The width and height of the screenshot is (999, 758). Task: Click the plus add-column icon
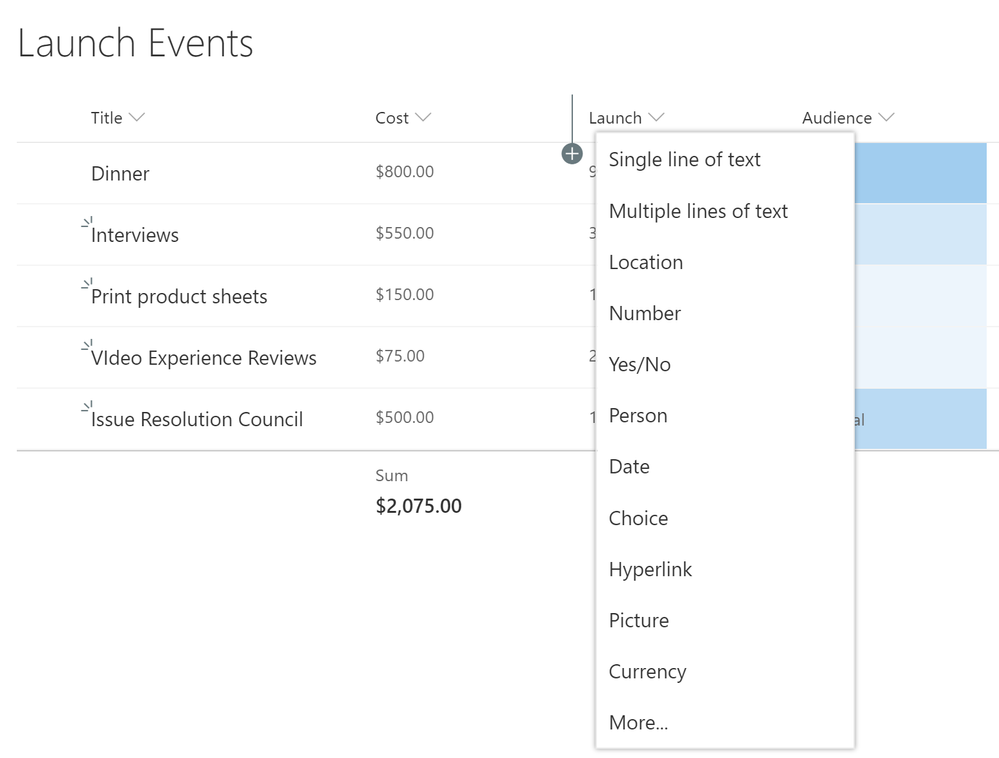click(572, 154)
